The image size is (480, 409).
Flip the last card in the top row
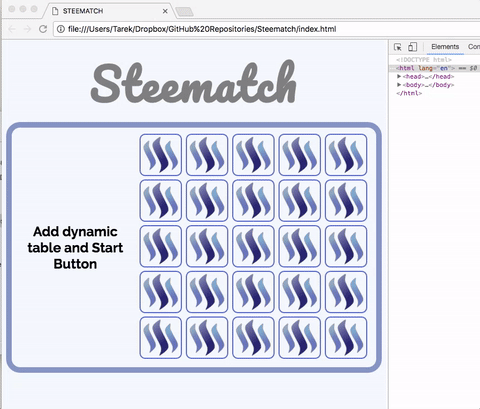pyautogui.click(x=346, y=155)
